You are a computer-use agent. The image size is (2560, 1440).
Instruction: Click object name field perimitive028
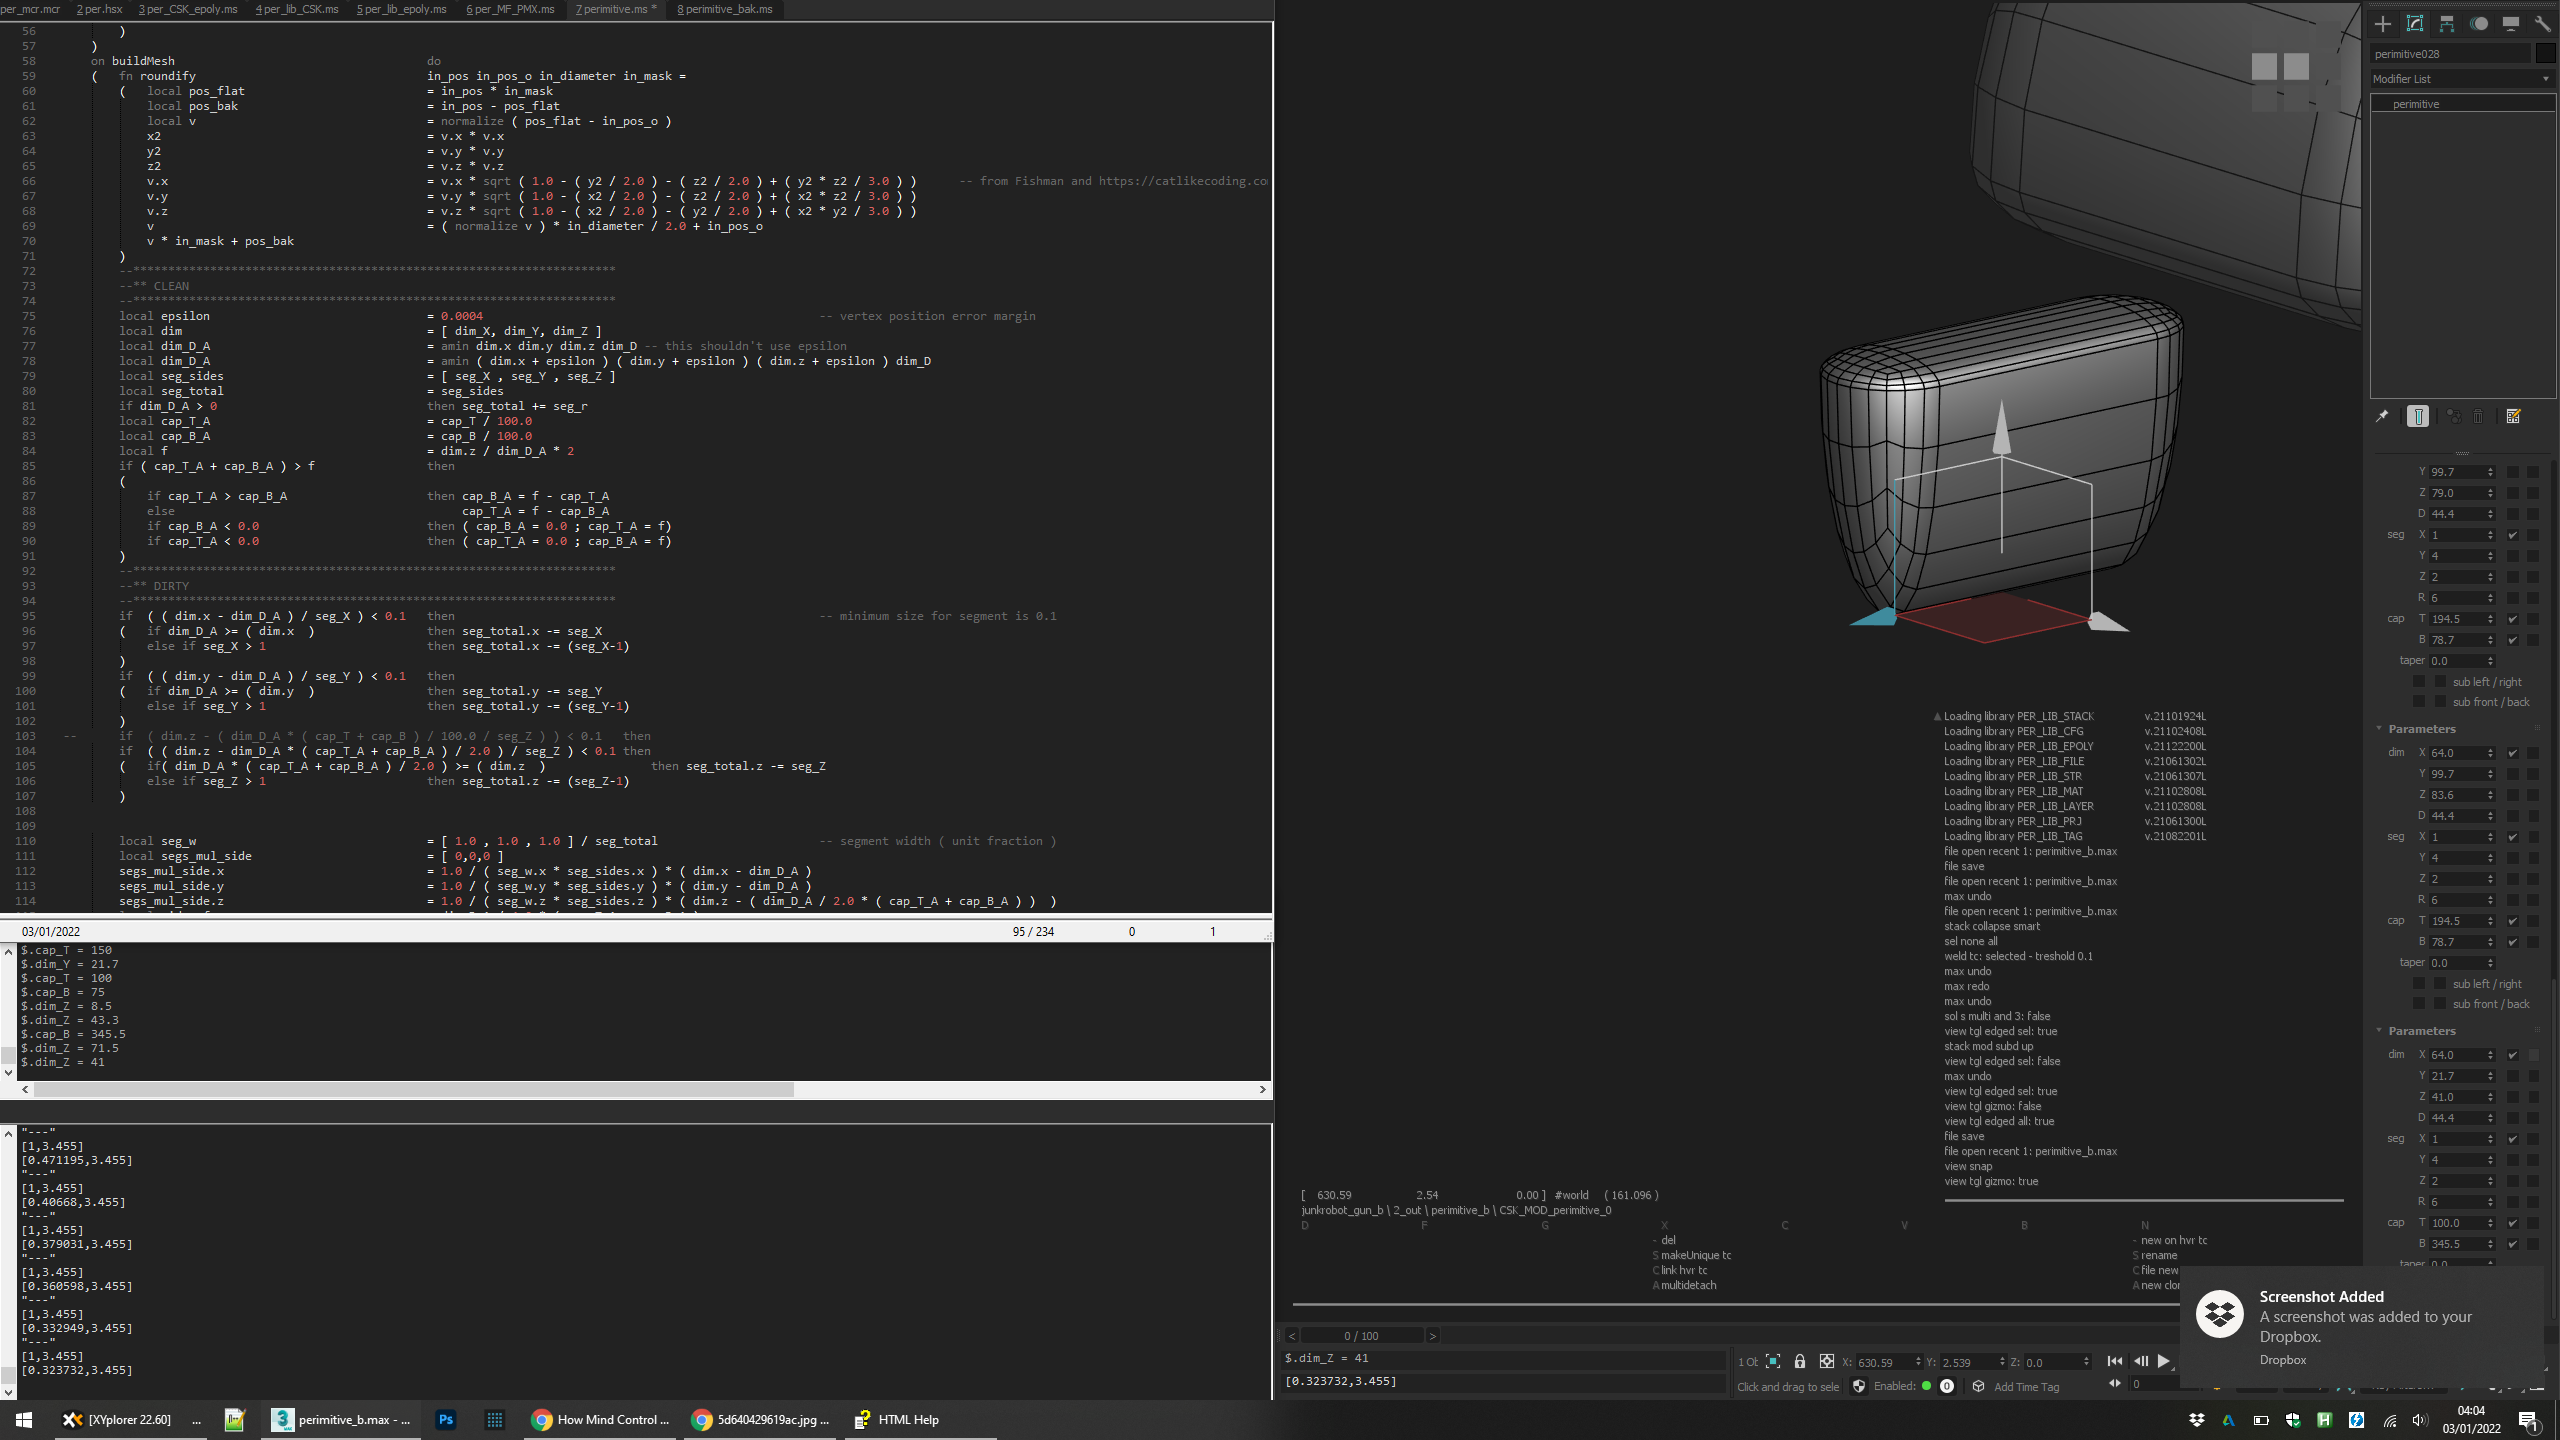click(x=2451, y=54)
